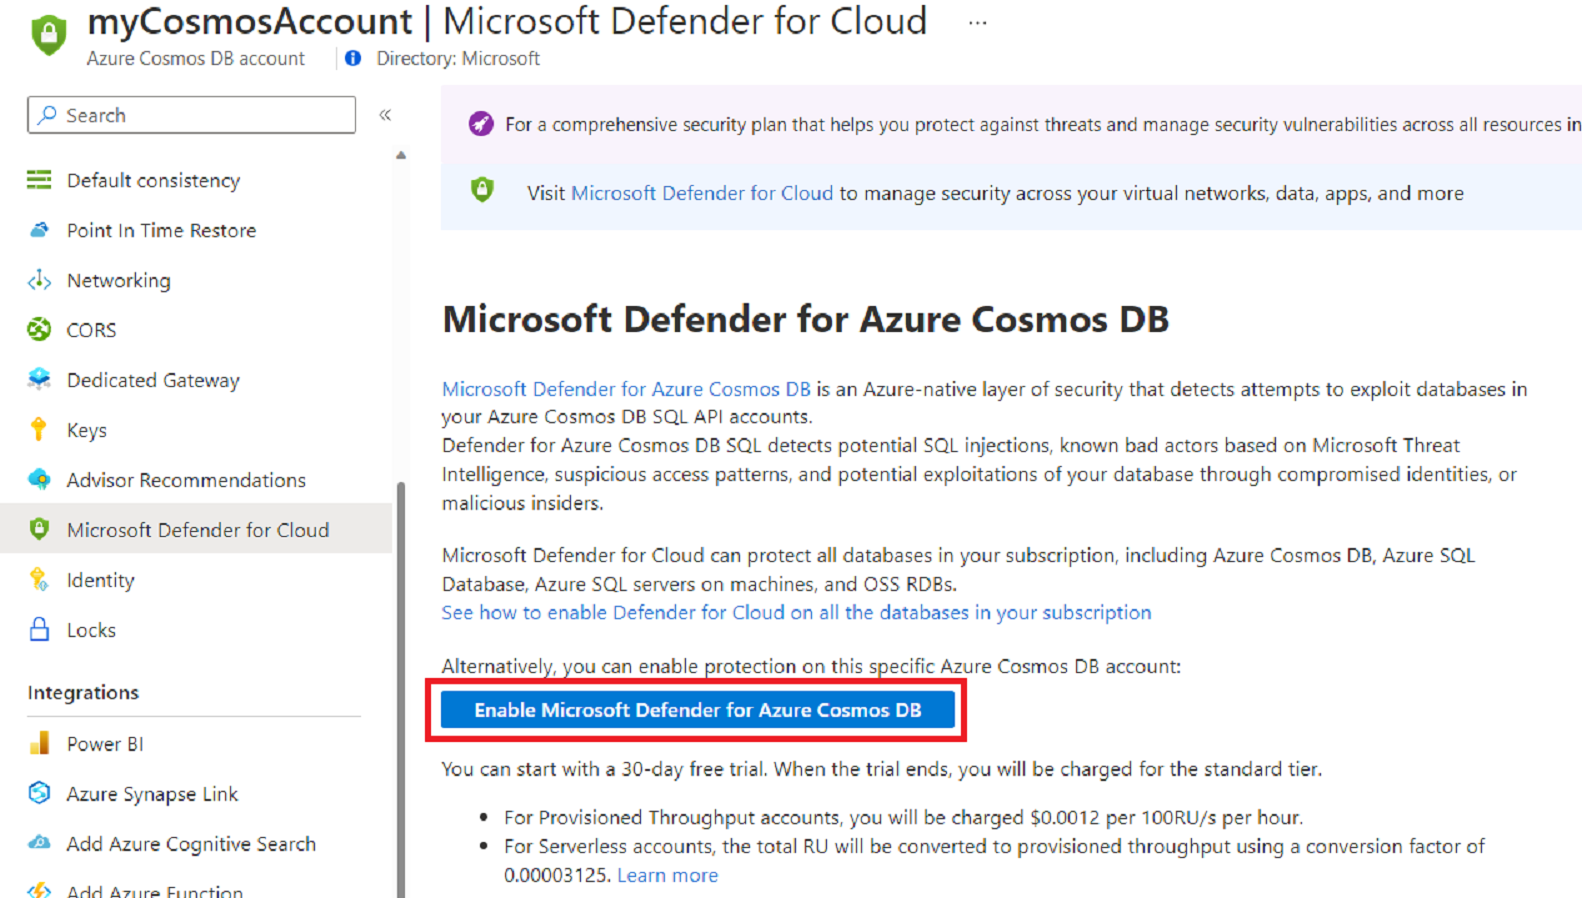Click the 30-day free trial sentence
1582x898 pixels.
[882, 769]
